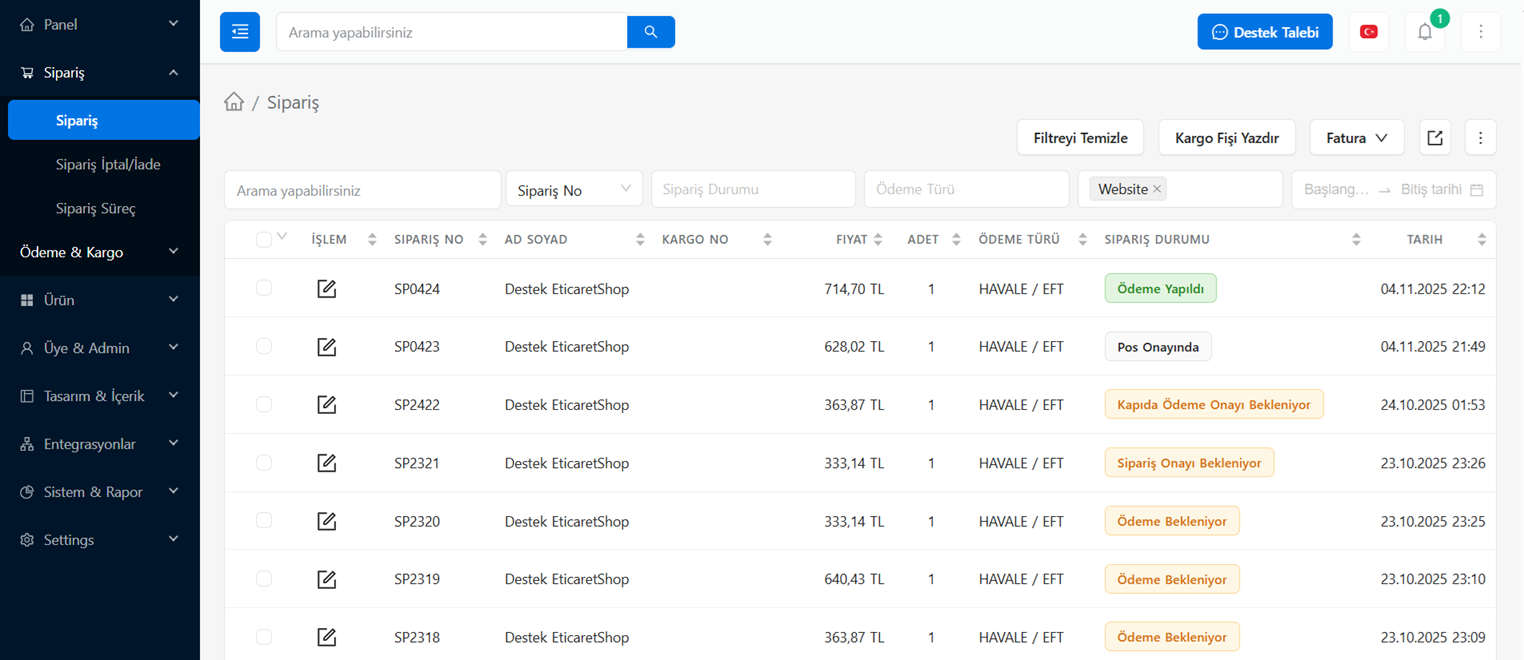Sort by the İŞLEM column sort arrows
The height and width of the screenshot is (660, 1524).
372,240
